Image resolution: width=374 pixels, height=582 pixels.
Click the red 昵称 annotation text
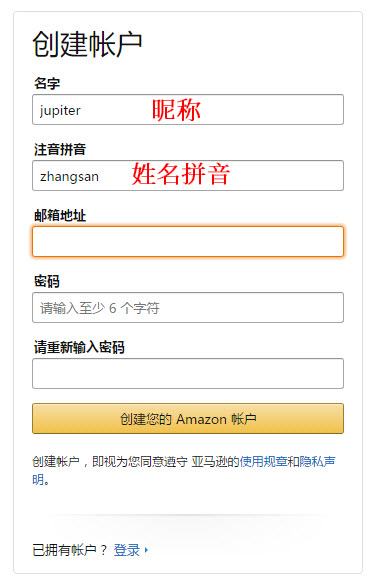click(176, 110)
